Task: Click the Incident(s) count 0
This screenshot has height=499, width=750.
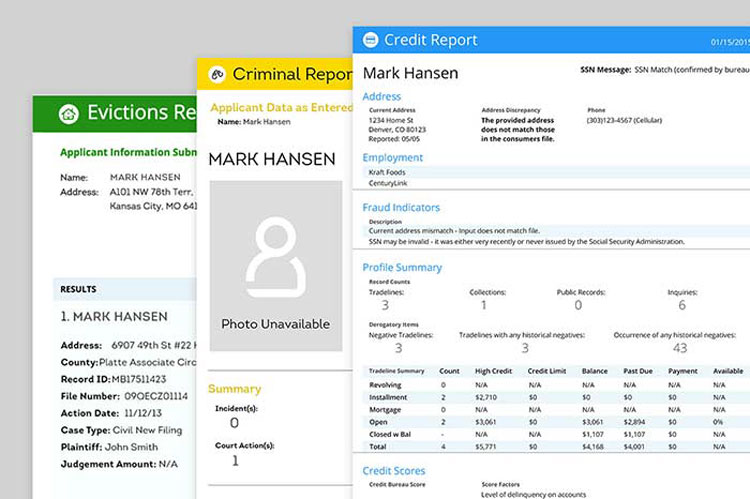Action: pos(234,423)
